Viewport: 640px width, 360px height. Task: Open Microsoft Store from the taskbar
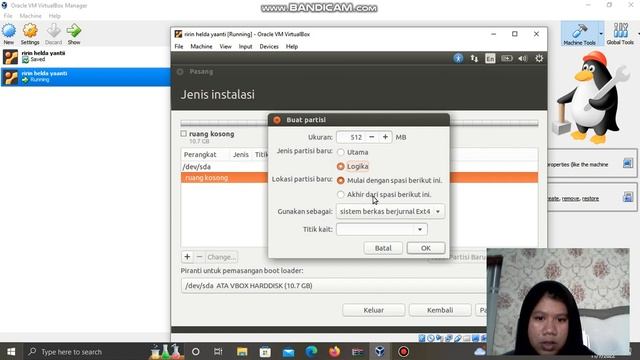(x=265, y=351)
